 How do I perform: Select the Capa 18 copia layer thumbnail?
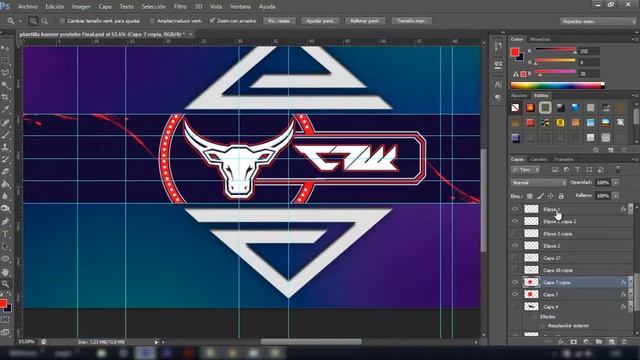(531, 270)
